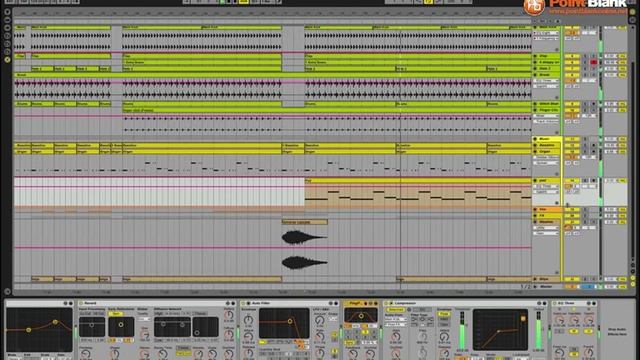Click the Reverb Freeze button

pos(183,348)
